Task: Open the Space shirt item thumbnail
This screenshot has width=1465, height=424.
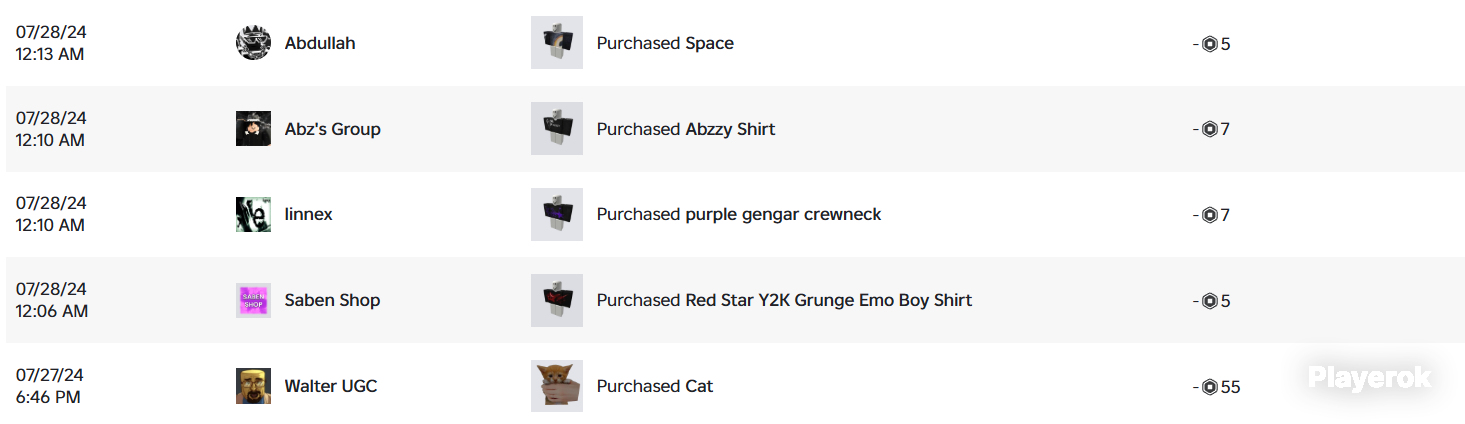Action: [x=557, y=43]
